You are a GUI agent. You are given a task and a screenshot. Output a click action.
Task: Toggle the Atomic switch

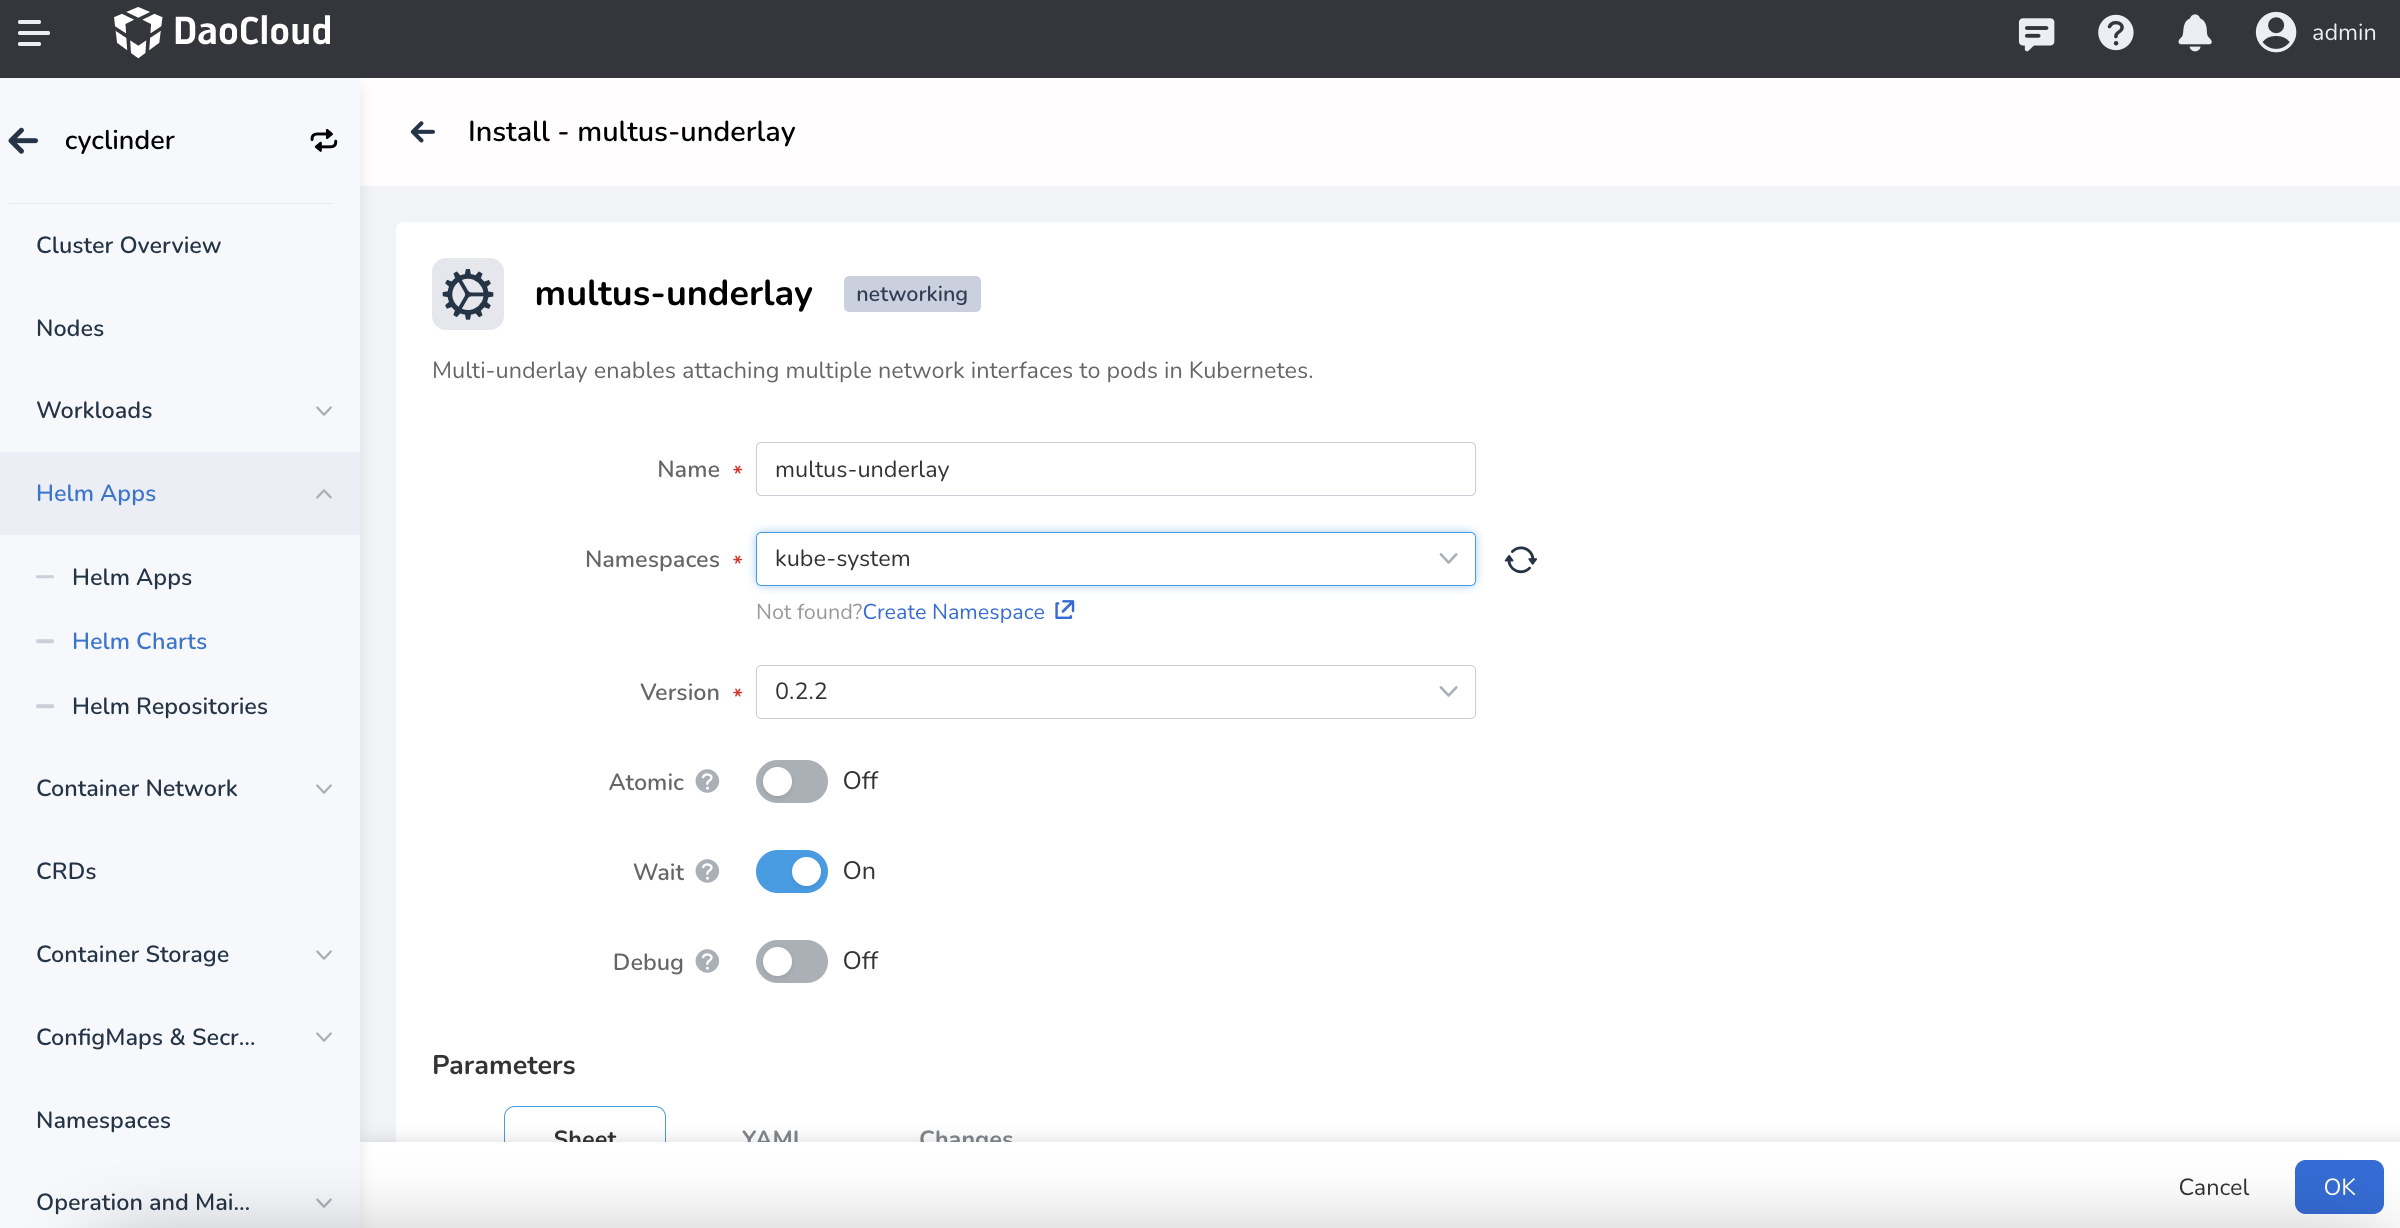(791, 781)
